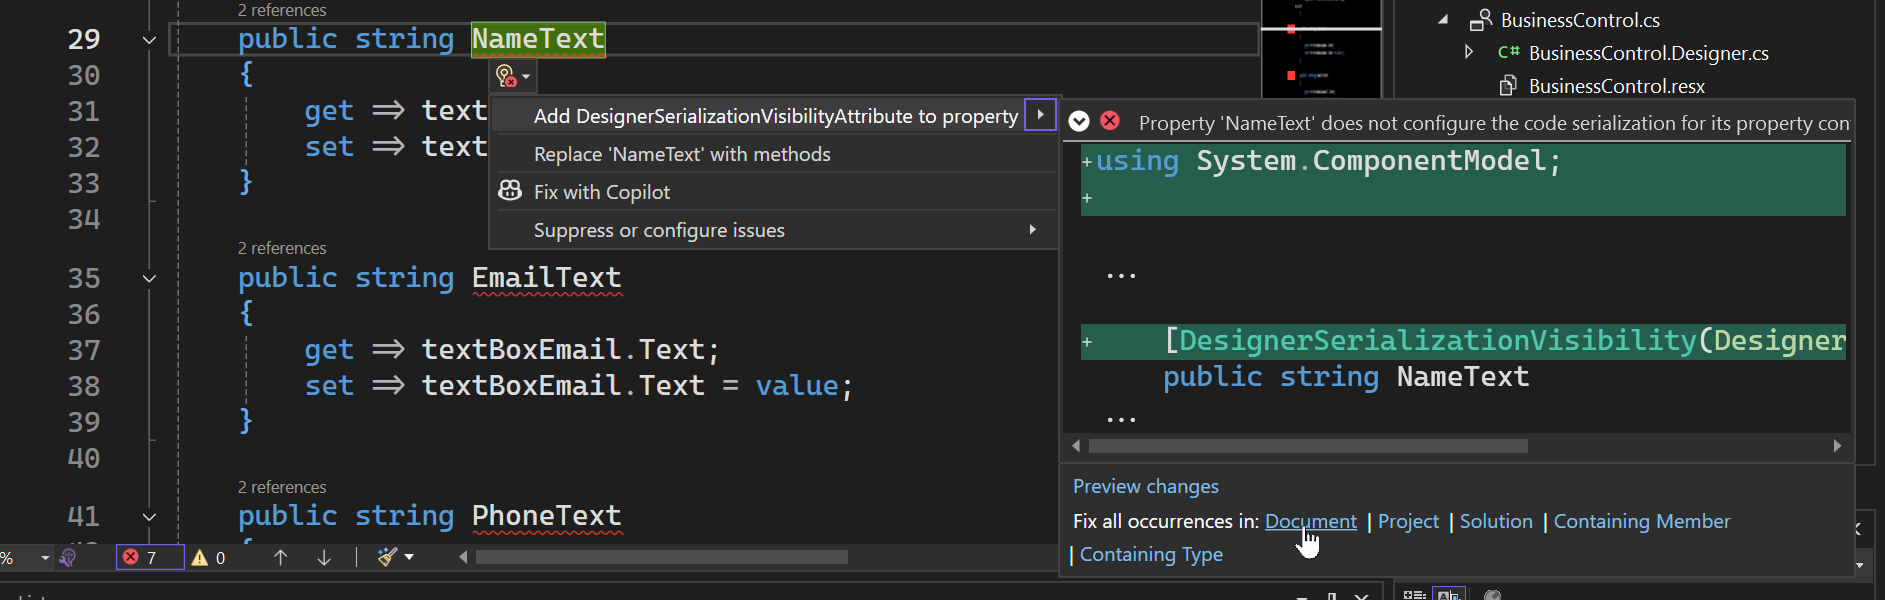Select BusinessControl.cs in Solution Explorer
1885x600 pixels.
(x=1580, y=20)
